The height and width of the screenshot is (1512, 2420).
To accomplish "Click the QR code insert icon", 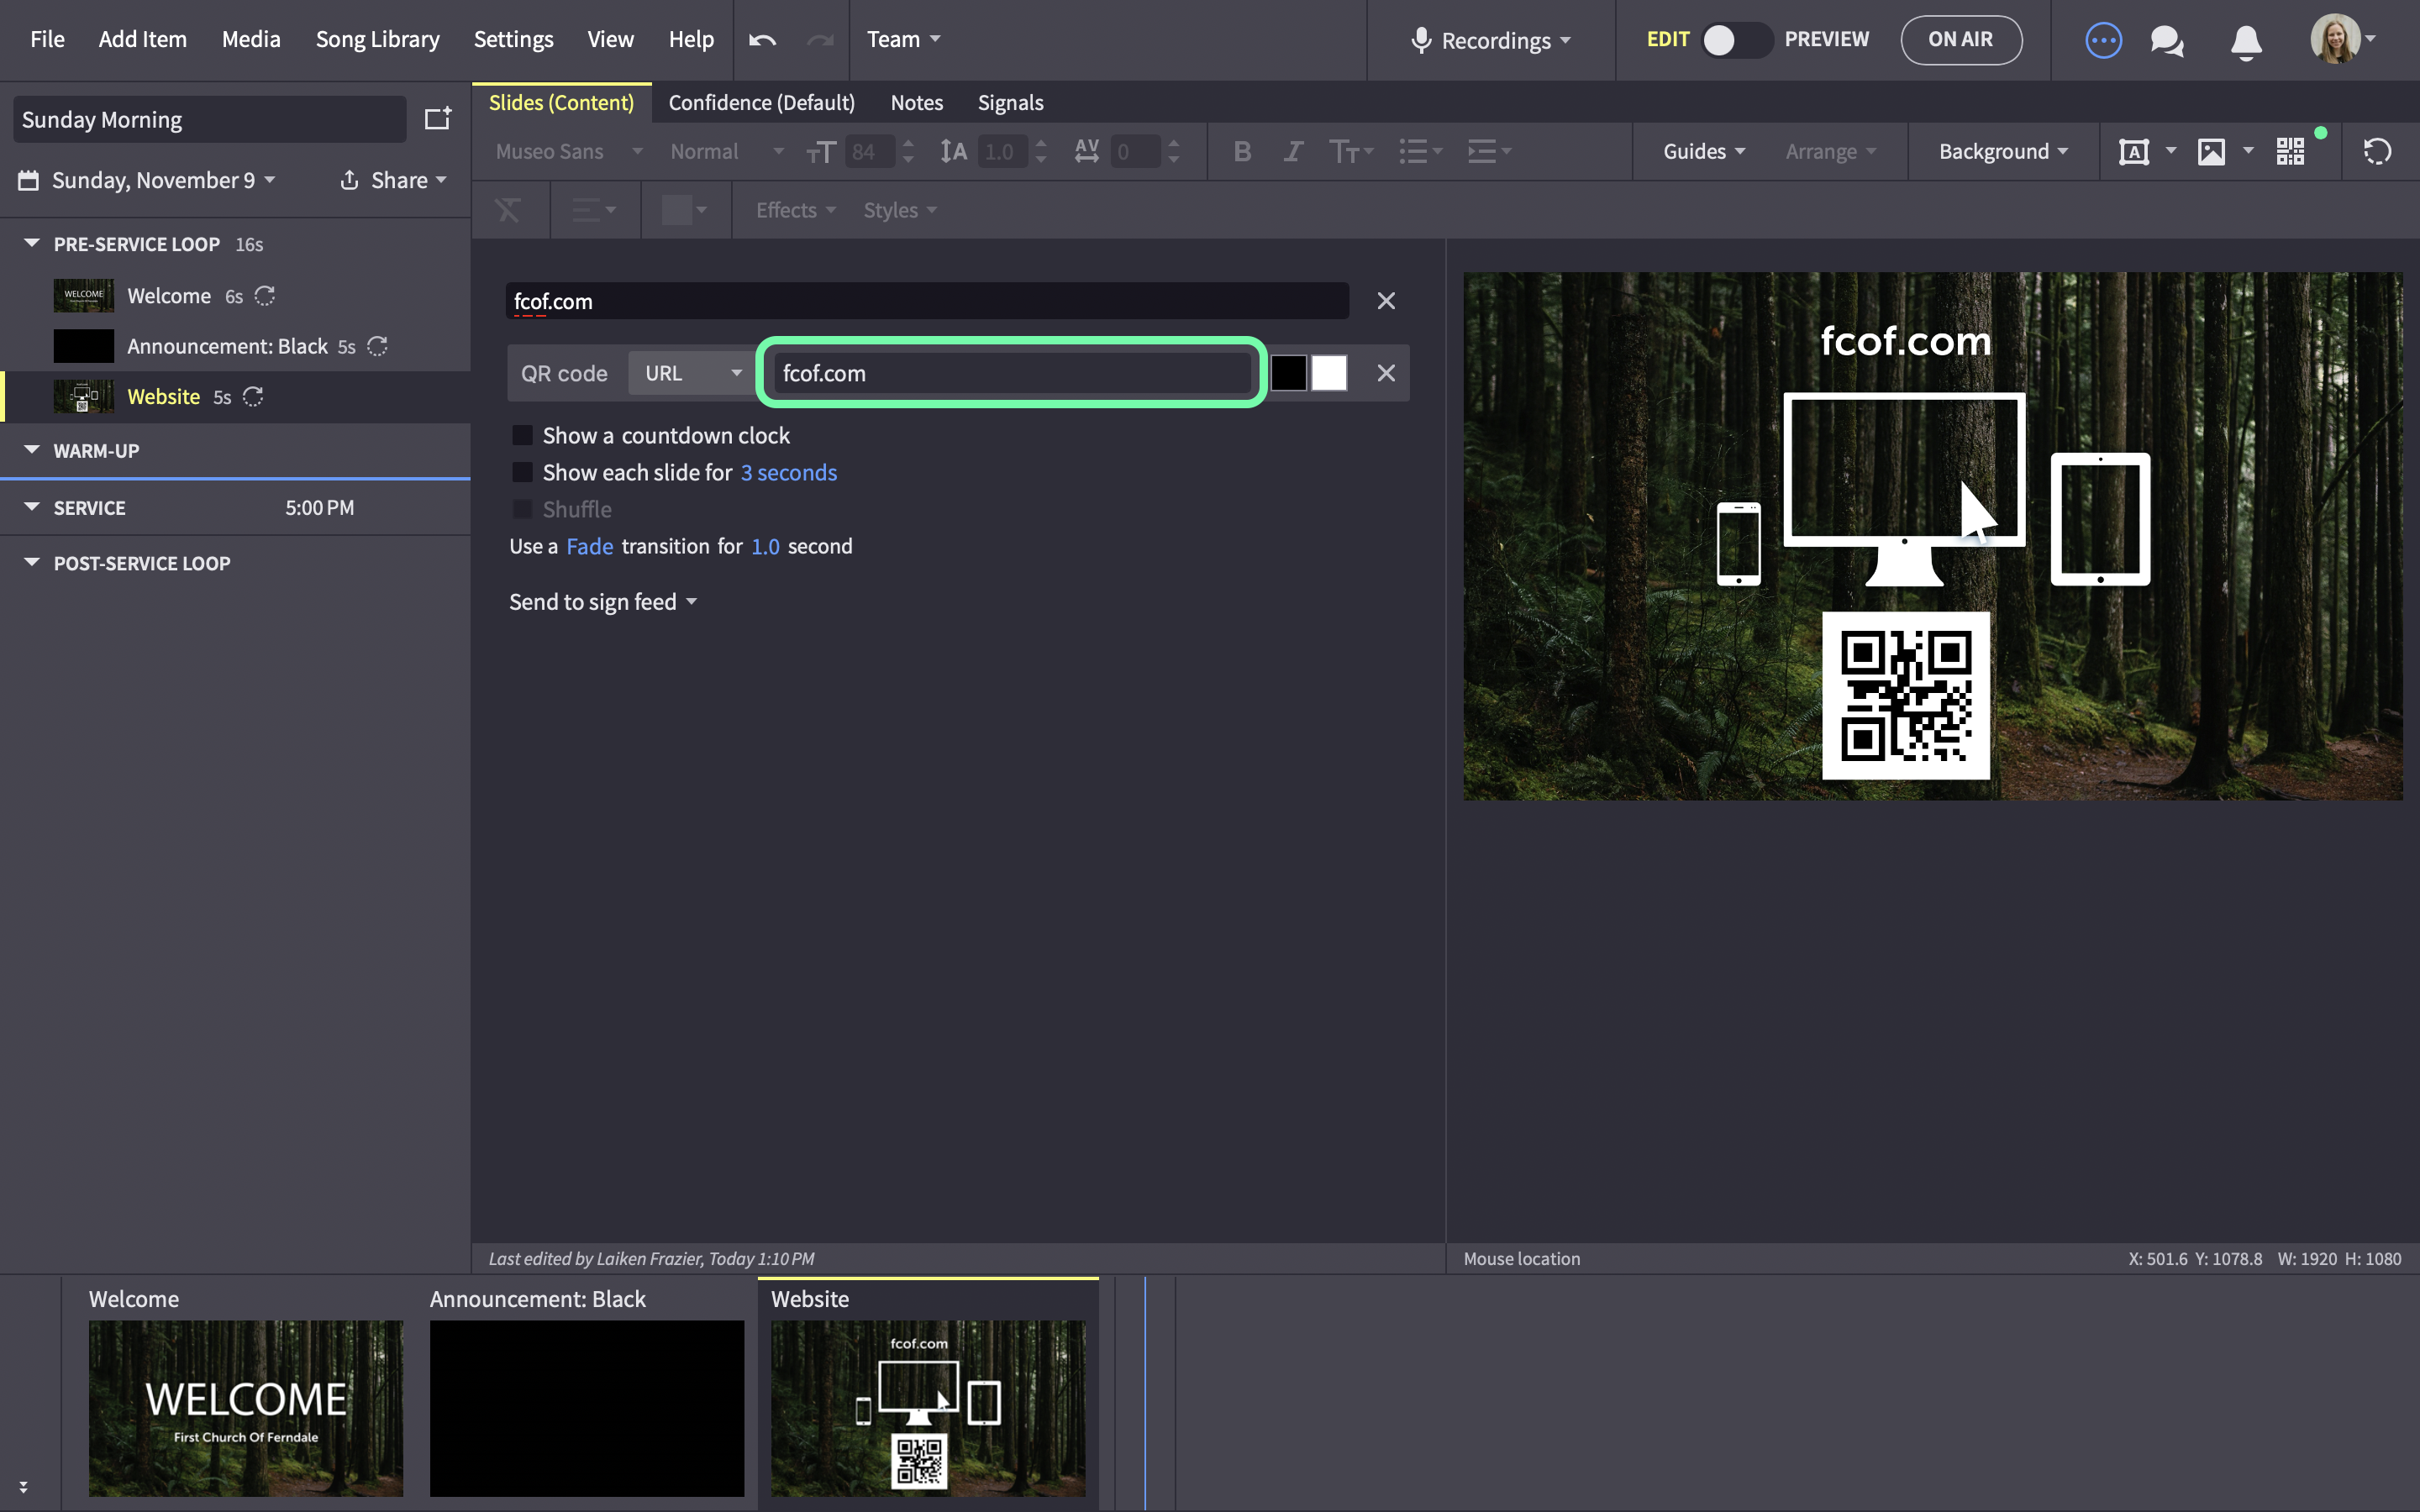I will click(x=2291, y=152).
